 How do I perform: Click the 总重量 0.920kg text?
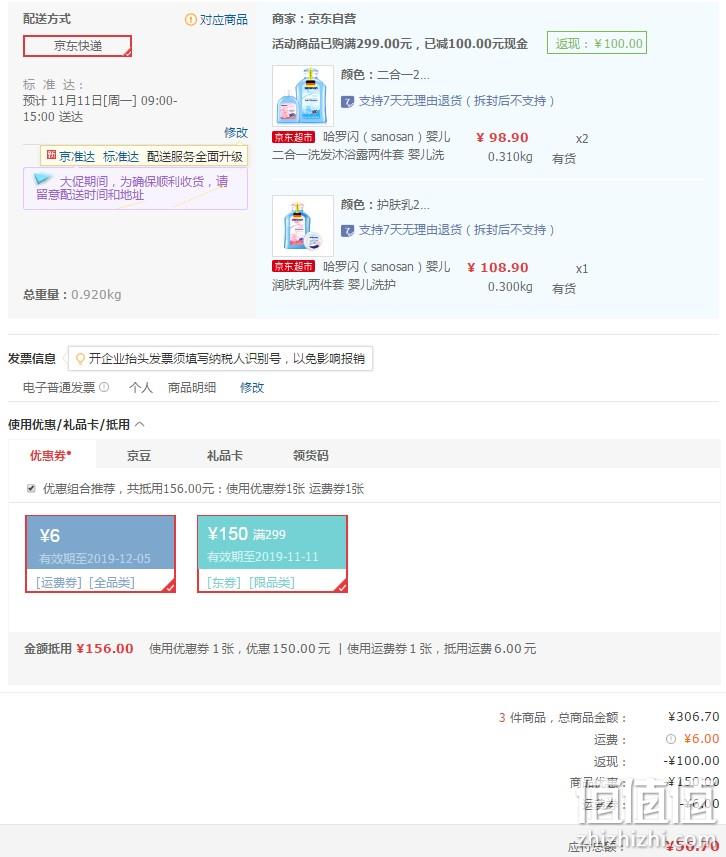click(72, 295)
